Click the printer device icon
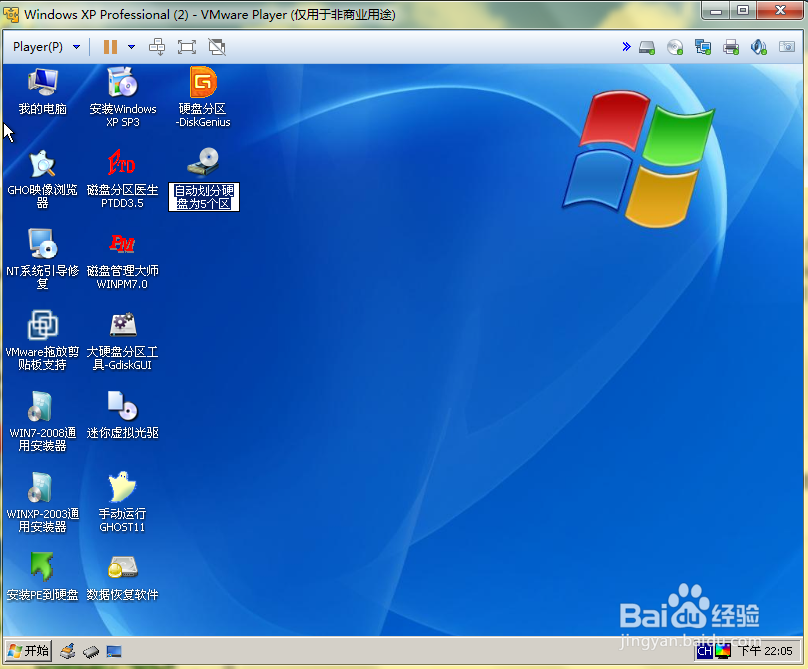 (x=731, y=47)
